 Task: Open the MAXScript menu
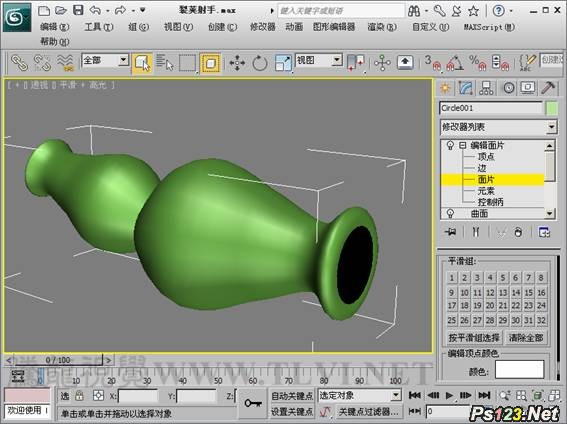point(489,27)
